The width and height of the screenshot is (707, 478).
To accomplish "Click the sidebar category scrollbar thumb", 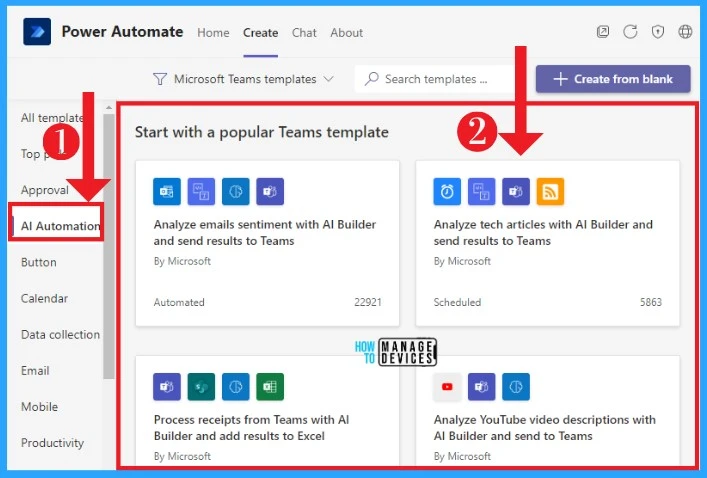I will coord(108,246).
